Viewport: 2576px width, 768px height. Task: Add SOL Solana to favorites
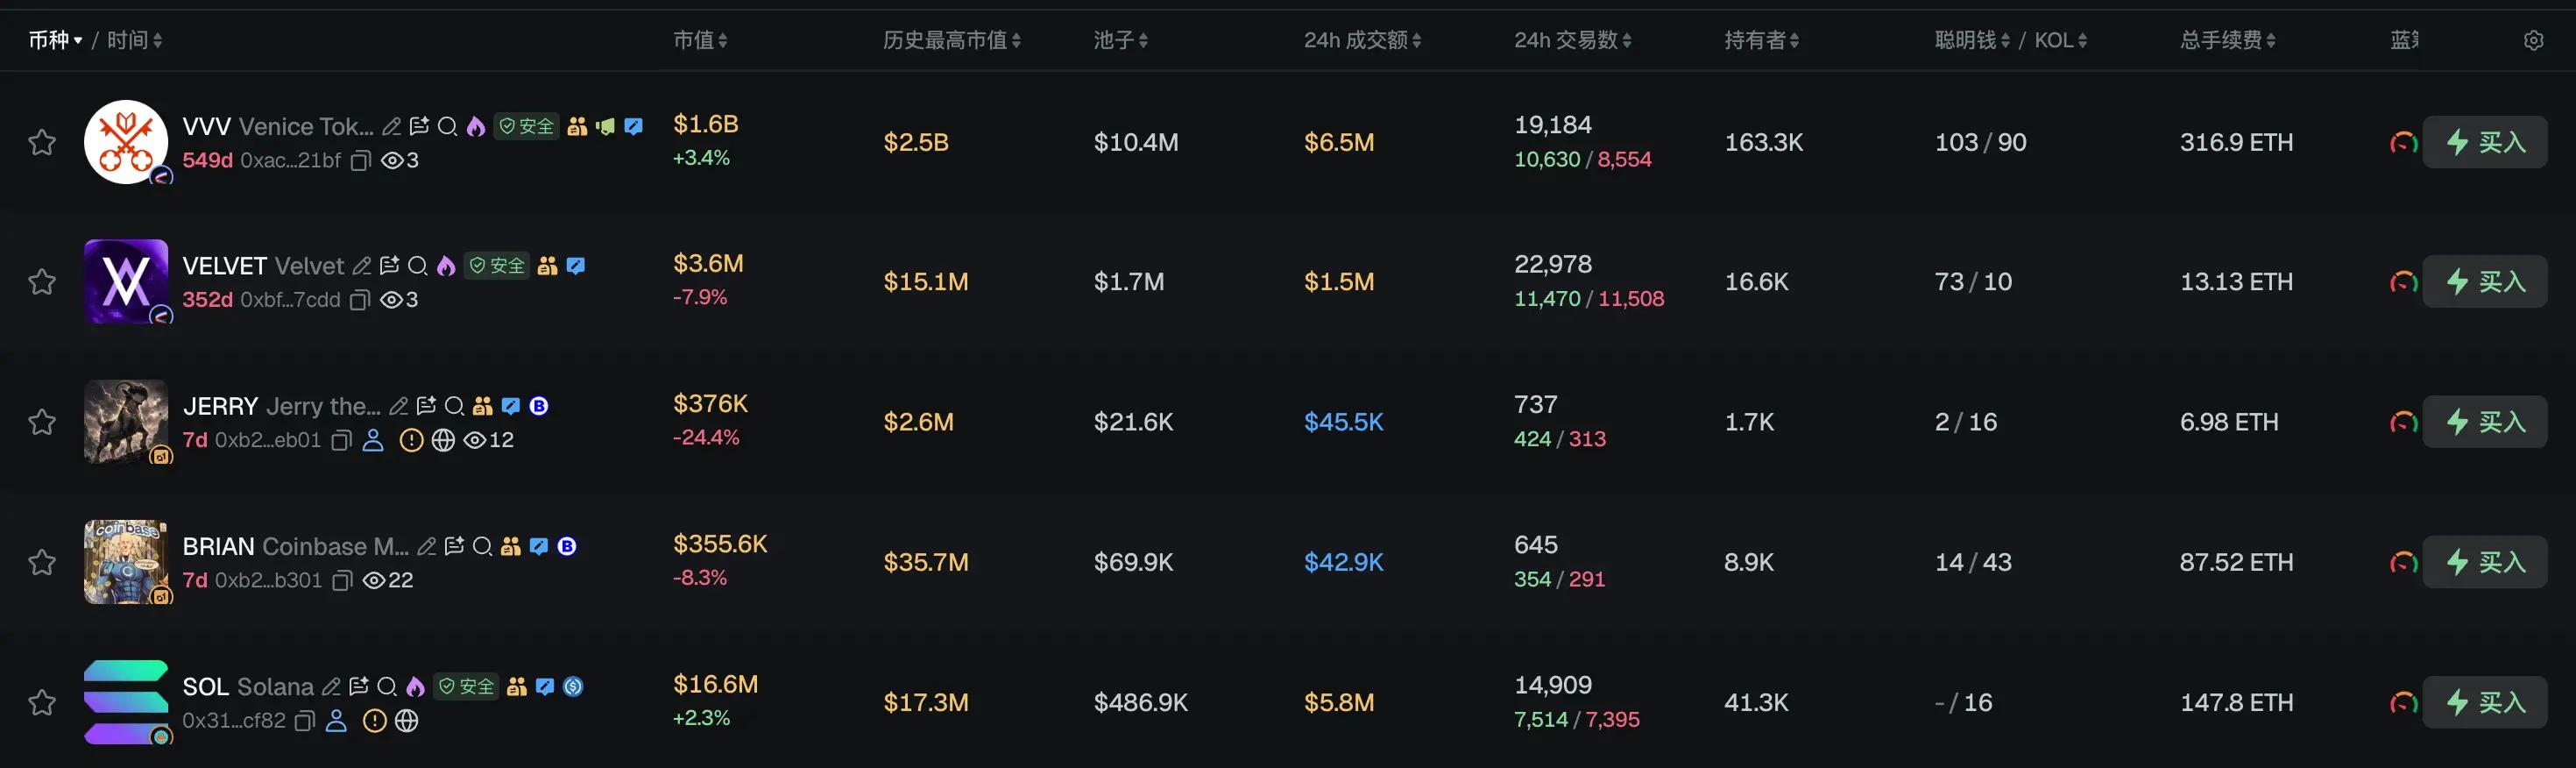pyautogui.click(x=42, y=702)
